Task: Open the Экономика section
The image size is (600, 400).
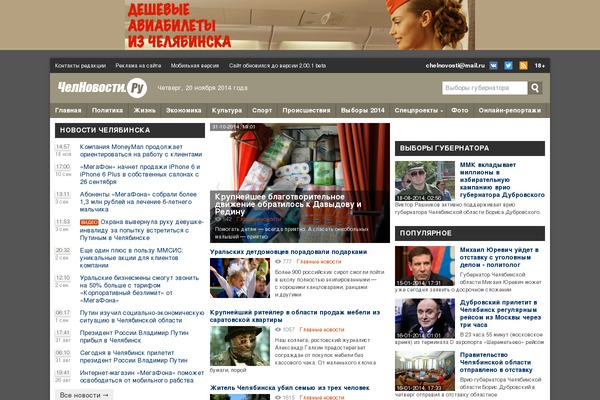Action: (183, 111)
